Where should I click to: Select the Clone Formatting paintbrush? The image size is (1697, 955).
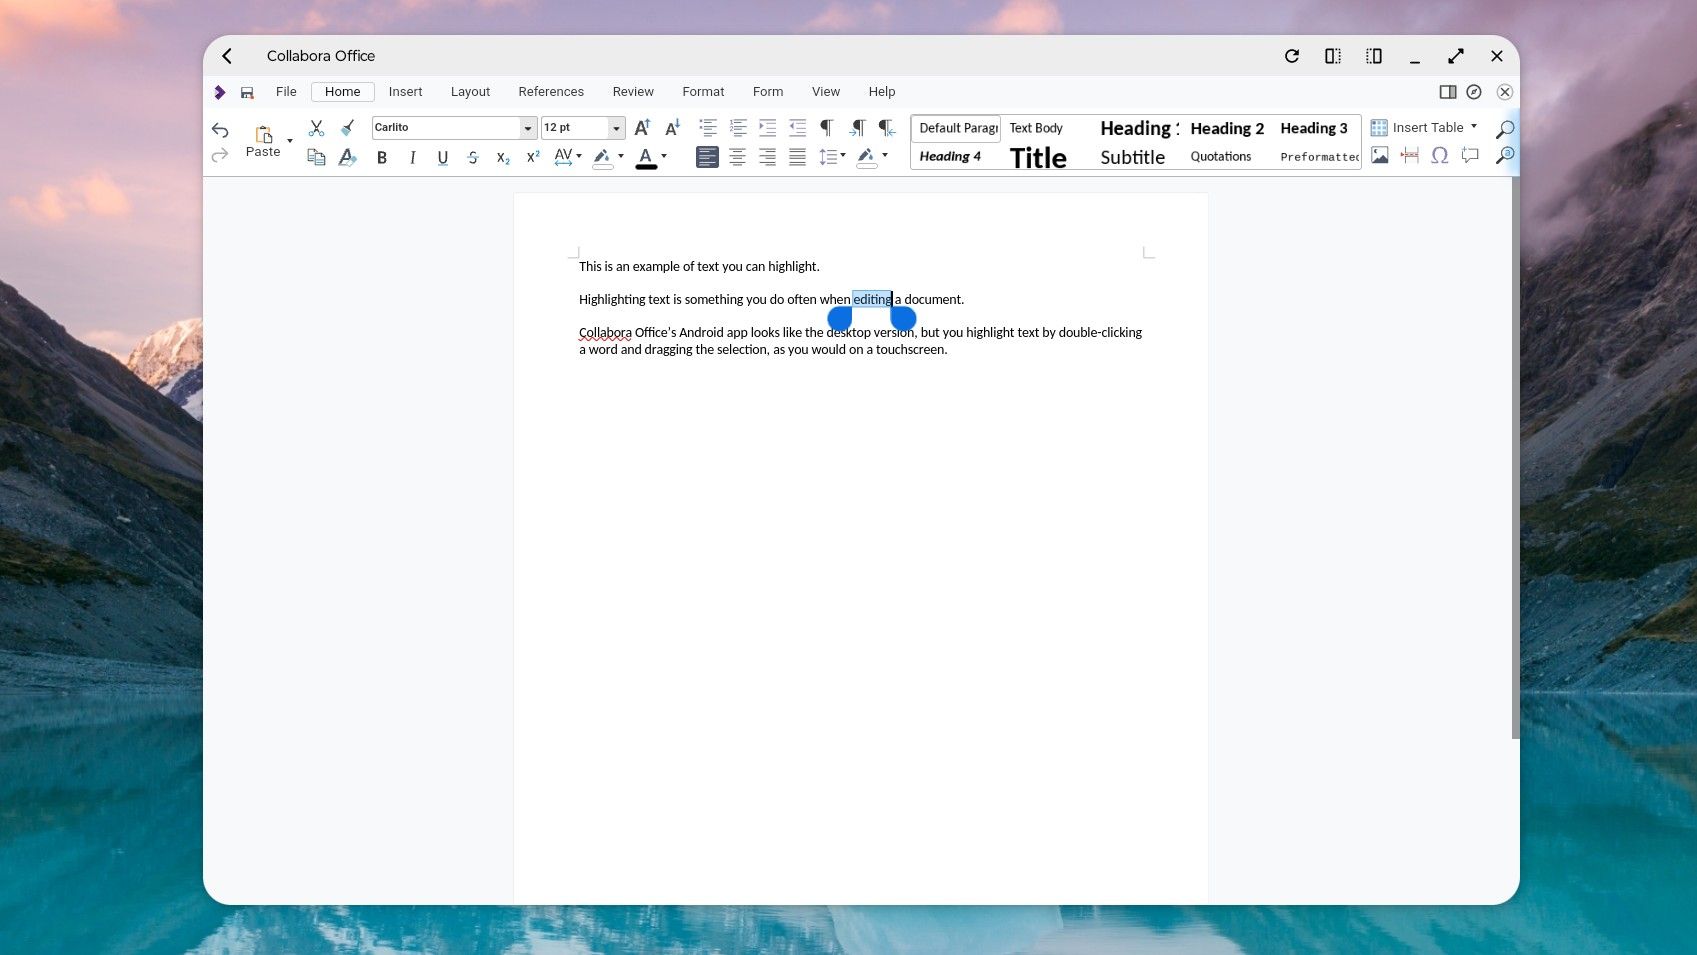[347, 128]
